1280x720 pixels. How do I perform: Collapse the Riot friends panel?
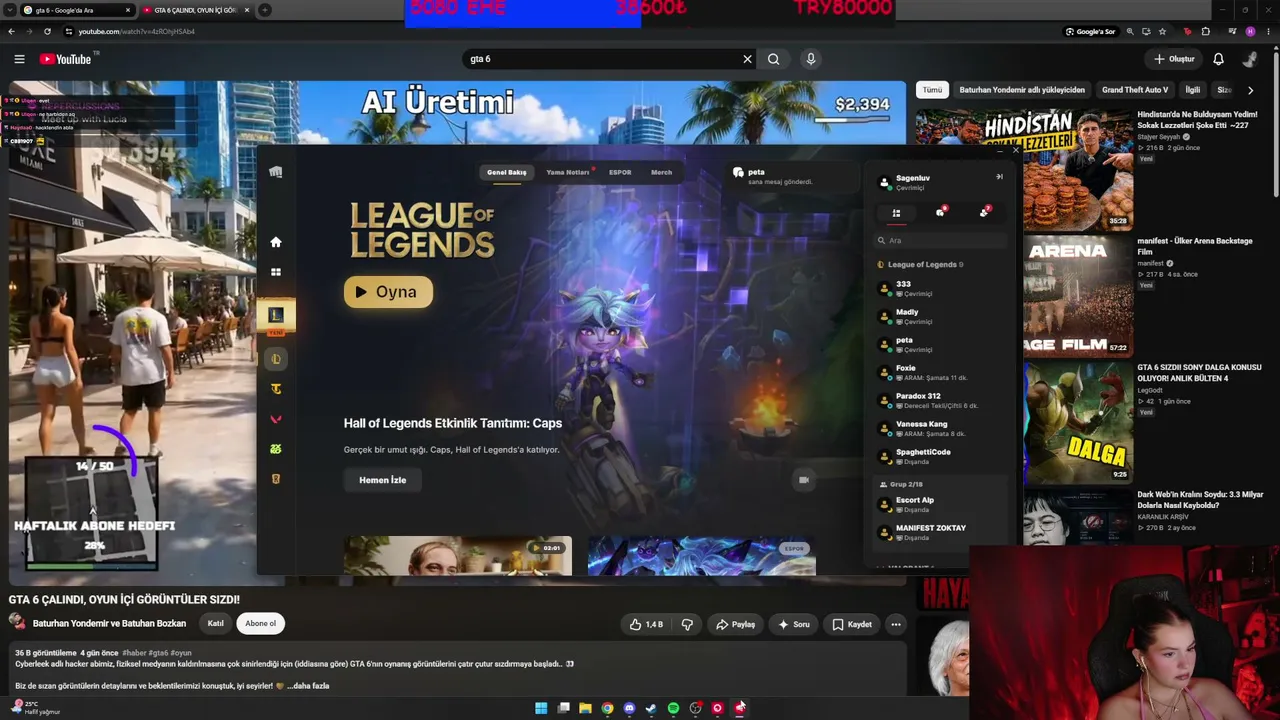pyautogui.click(x=999, y=177)
